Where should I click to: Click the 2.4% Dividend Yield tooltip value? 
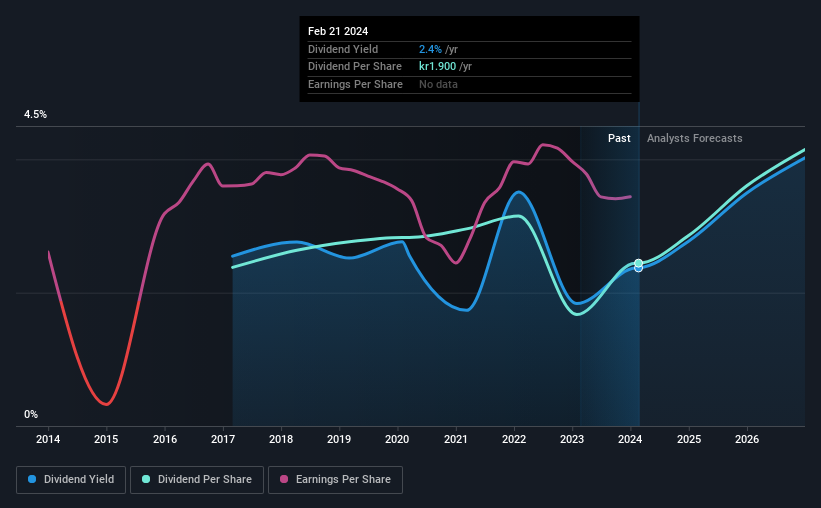pyautogui.click(x=430, y=49)
